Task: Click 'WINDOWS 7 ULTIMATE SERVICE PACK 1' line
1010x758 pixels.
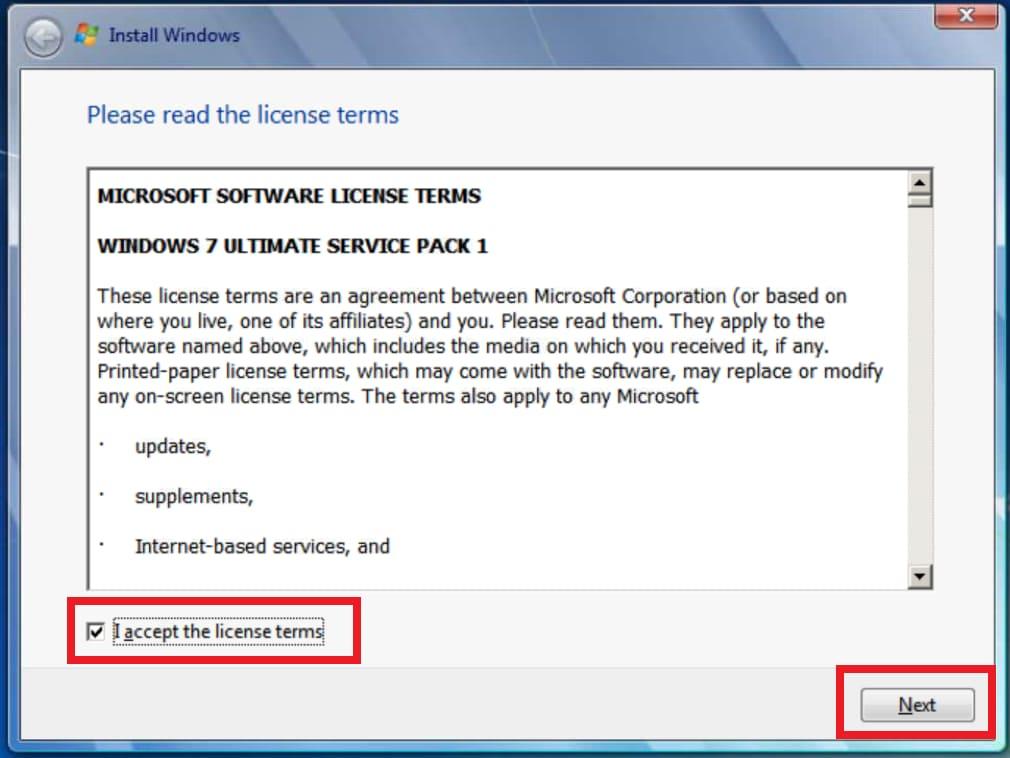Action: 292,246
